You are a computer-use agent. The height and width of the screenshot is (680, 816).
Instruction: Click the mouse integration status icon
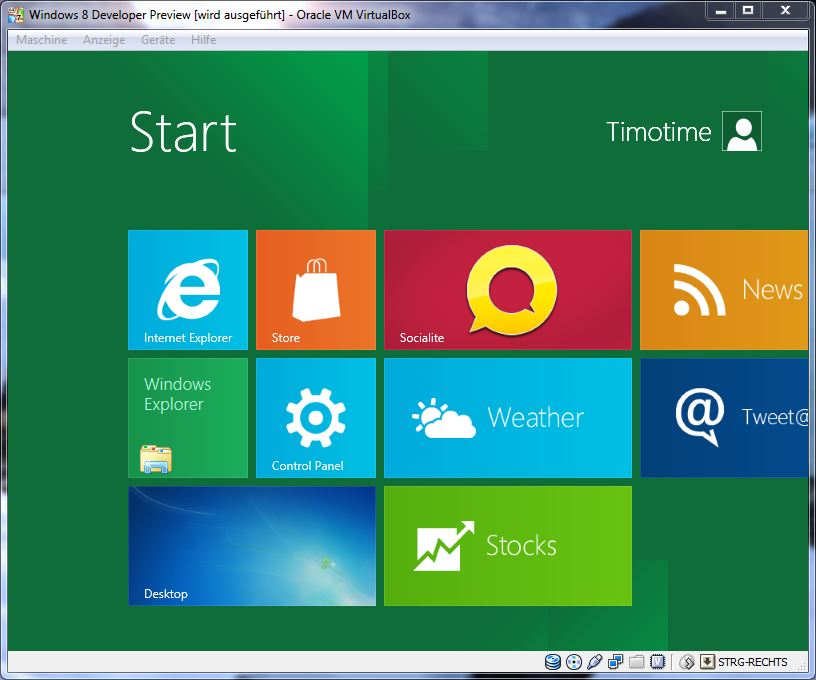[687, 662]
